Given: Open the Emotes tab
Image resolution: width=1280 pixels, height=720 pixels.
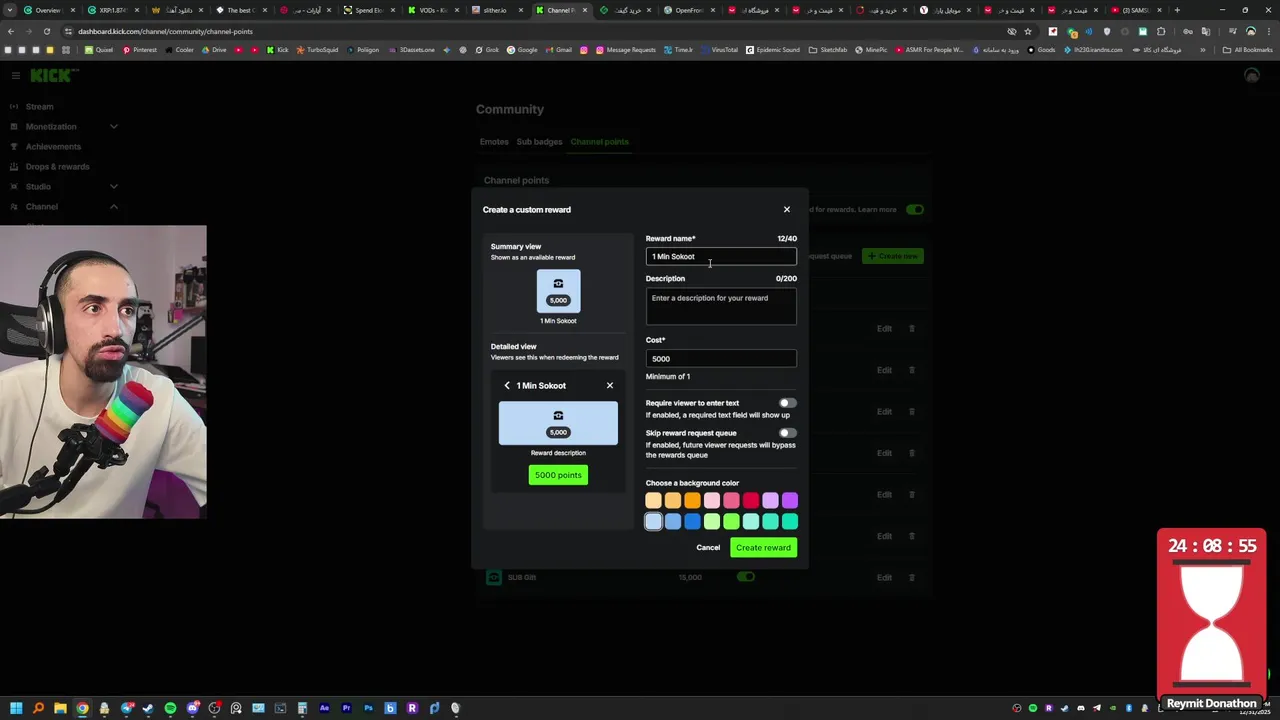Looking at the screenshot, I should click(x=494, y=142).
